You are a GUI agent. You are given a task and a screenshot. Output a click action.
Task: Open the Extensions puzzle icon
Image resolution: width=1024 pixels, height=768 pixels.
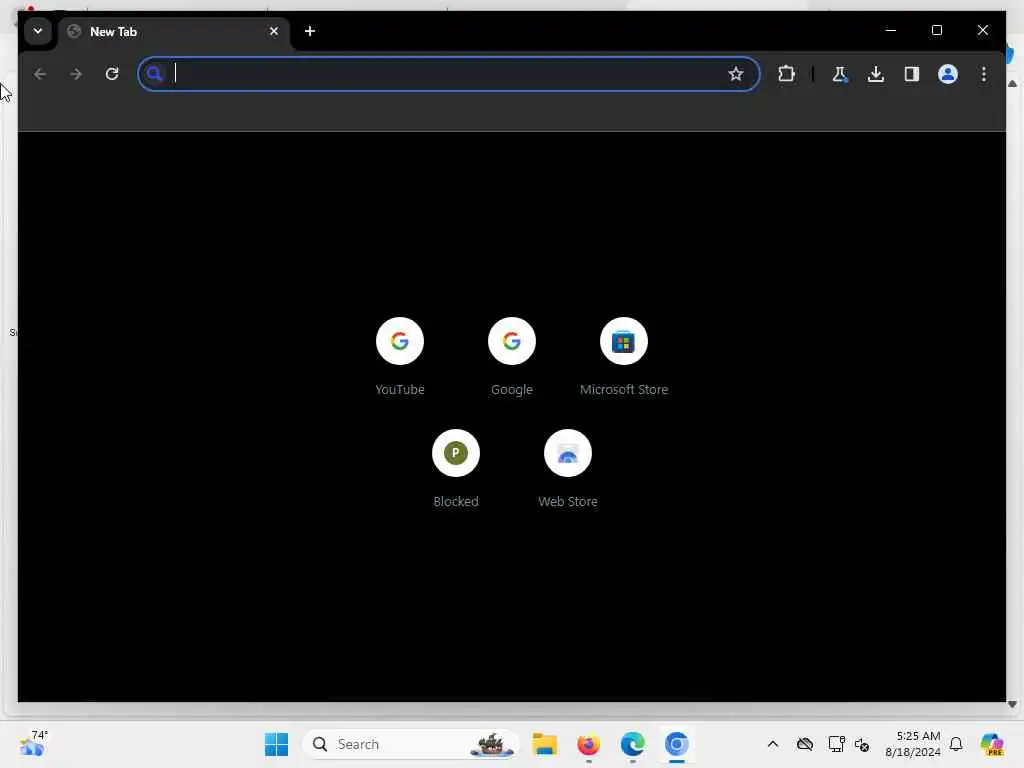tap(786, 74)
